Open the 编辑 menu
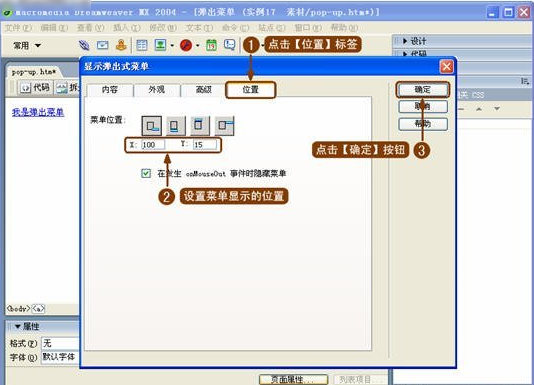This screenshot has height=385, width=534. [54, 28]
